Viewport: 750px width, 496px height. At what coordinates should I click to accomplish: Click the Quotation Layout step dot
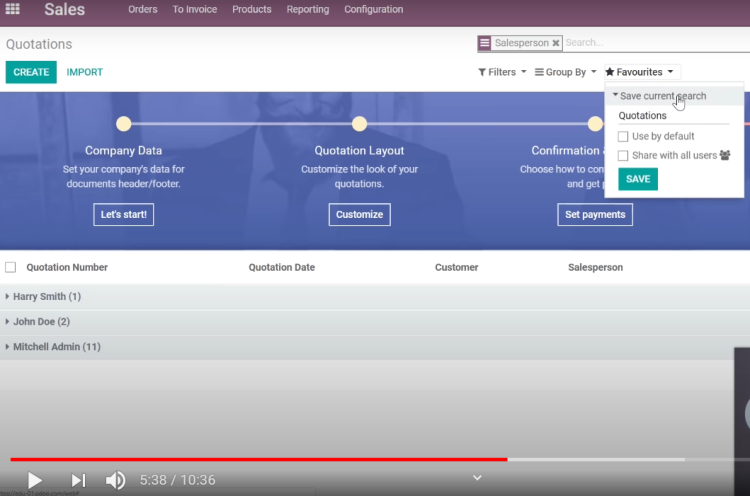click(x=359, y=124)
